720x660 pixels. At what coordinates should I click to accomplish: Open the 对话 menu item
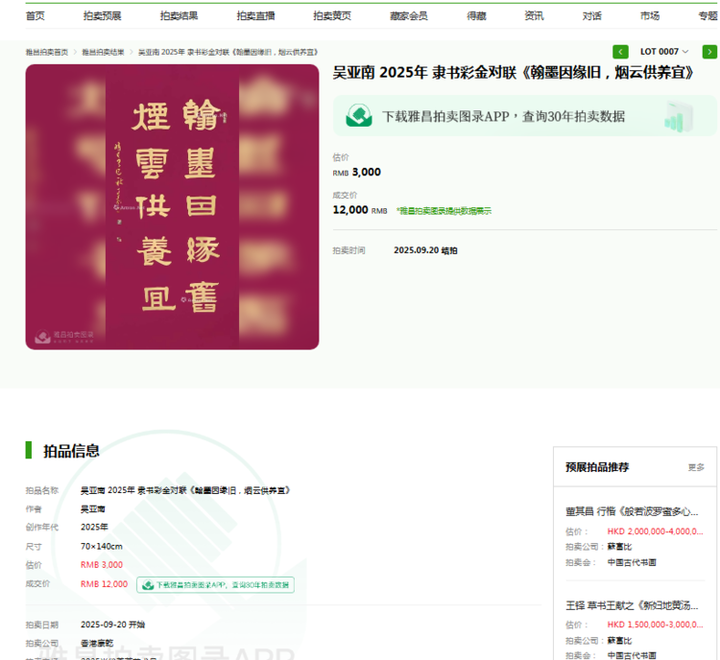(592, 16)
